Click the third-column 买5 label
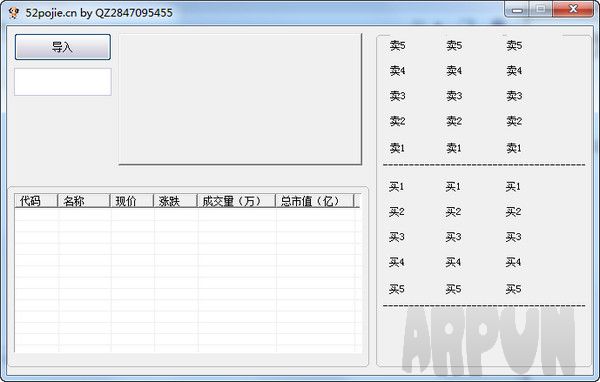600x382 pixels. pyautogui.click(x=513, y=289)
